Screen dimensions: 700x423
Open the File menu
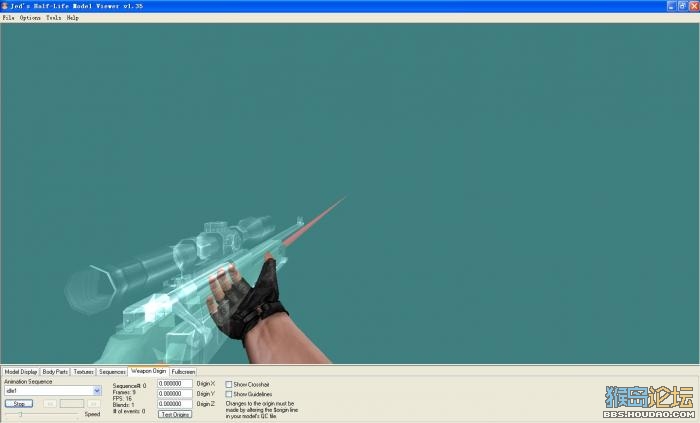click(x=8, y=18)
